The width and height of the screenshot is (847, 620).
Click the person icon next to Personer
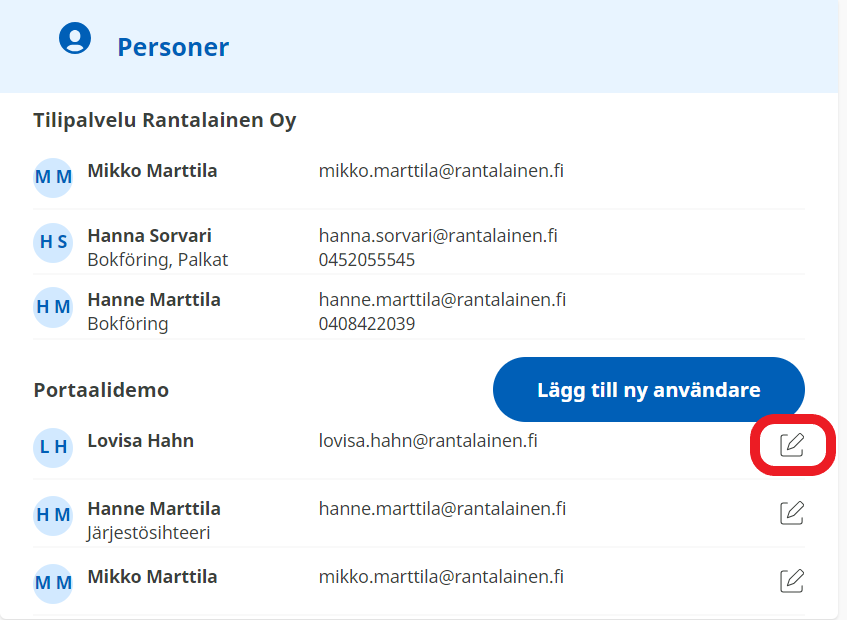click(75, 39)
